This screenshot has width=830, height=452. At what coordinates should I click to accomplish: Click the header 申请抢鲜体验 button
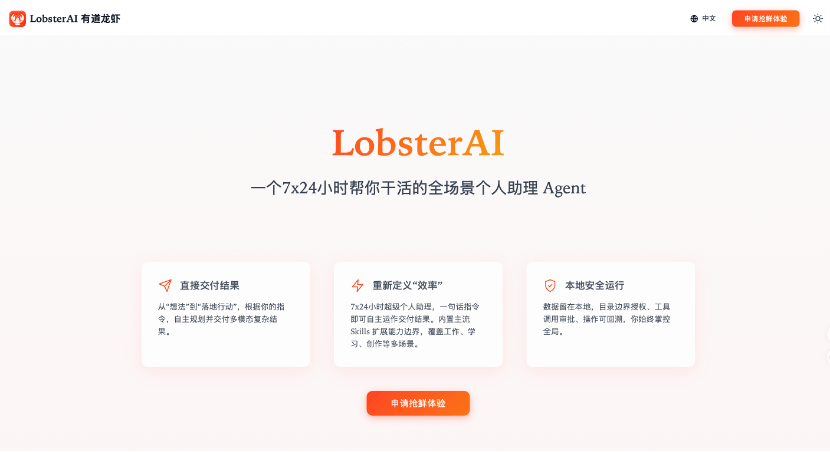click(x=765, y=19)
